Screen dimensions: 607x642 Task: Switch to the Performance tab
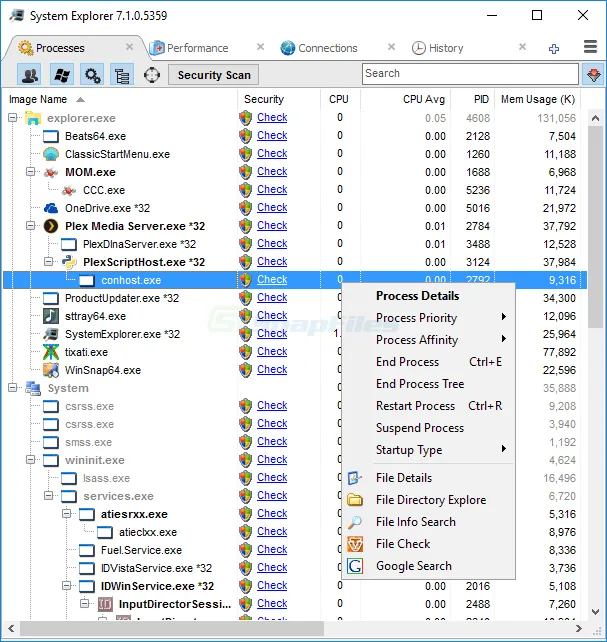pos(197,48)
